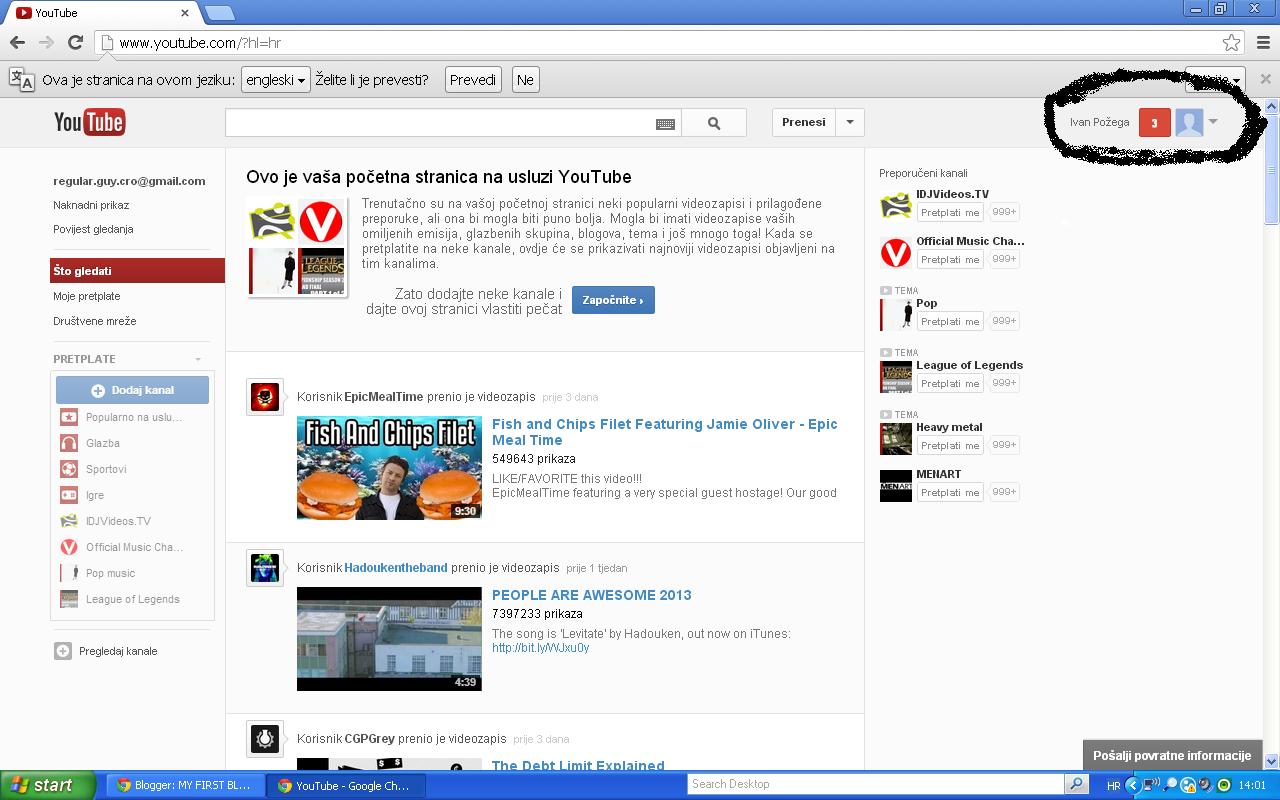Open the Igre category in the sidebar
Image resolution: width=1280 pixels, height=800 pixels.
pos(94,495)
